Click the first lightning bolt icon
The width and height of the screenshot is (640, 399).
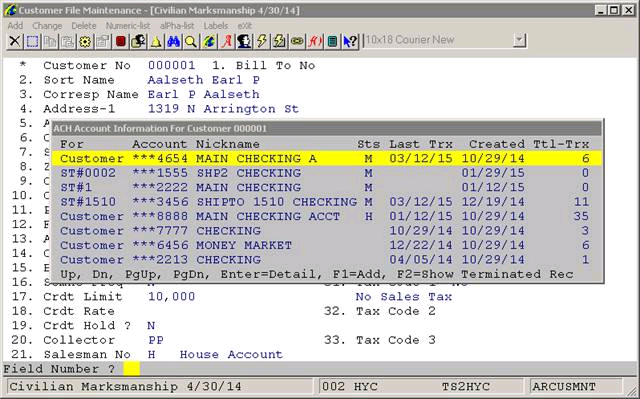(262, 41)
